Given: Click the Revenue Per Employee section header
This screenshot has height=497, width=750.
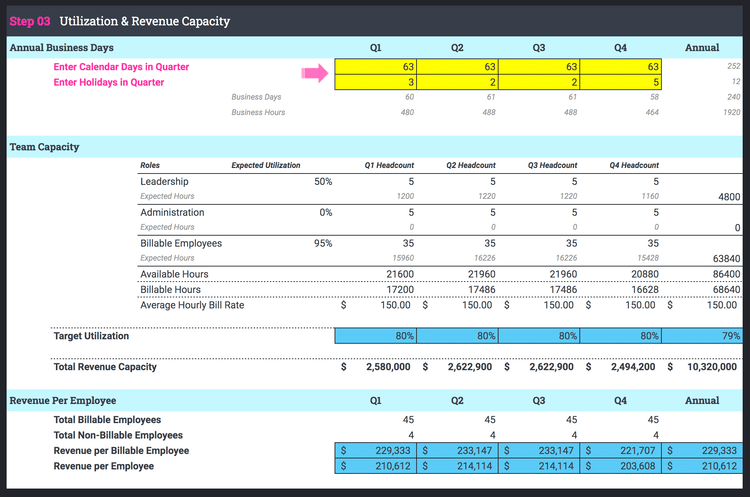Looking at the screenshot, I should coord(63,400).
